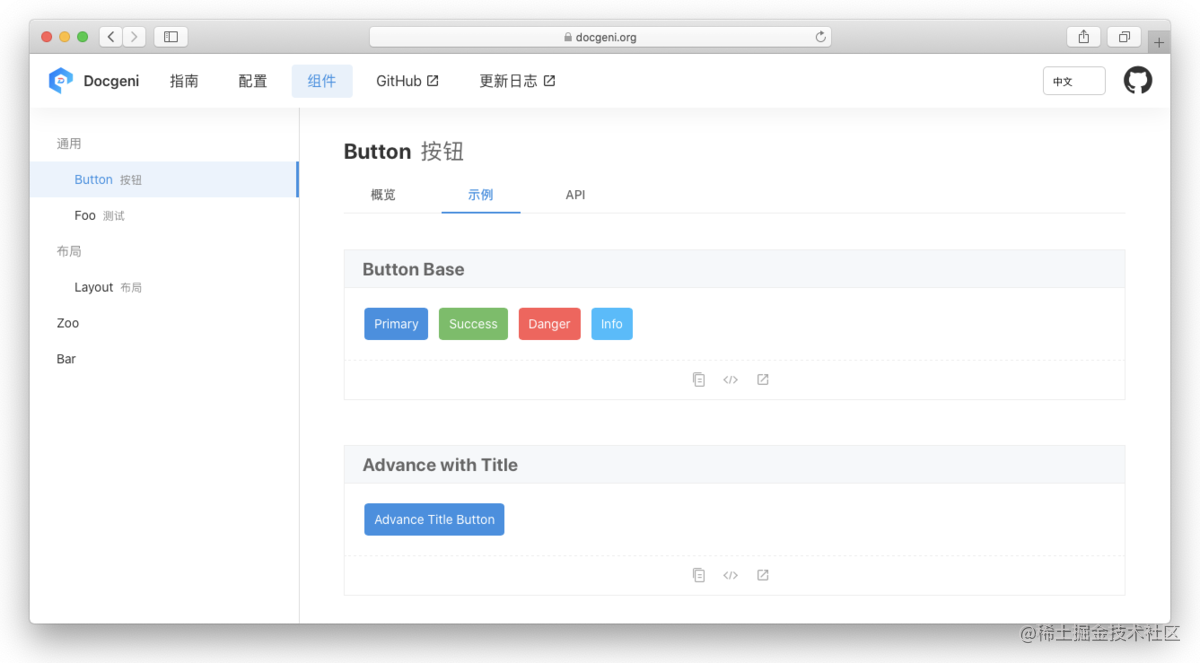This screenshot has width=1200, height=663.
Task: Click the Docgeni logo icon
Action: click(61, 81)
